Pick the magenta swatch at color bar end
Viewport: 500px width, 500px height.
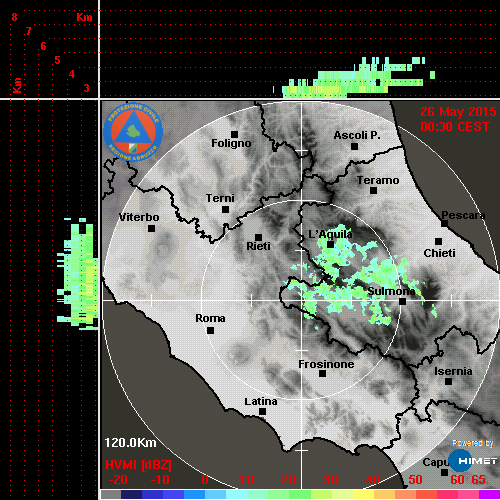pyautogui.click(x=490, y=494)
